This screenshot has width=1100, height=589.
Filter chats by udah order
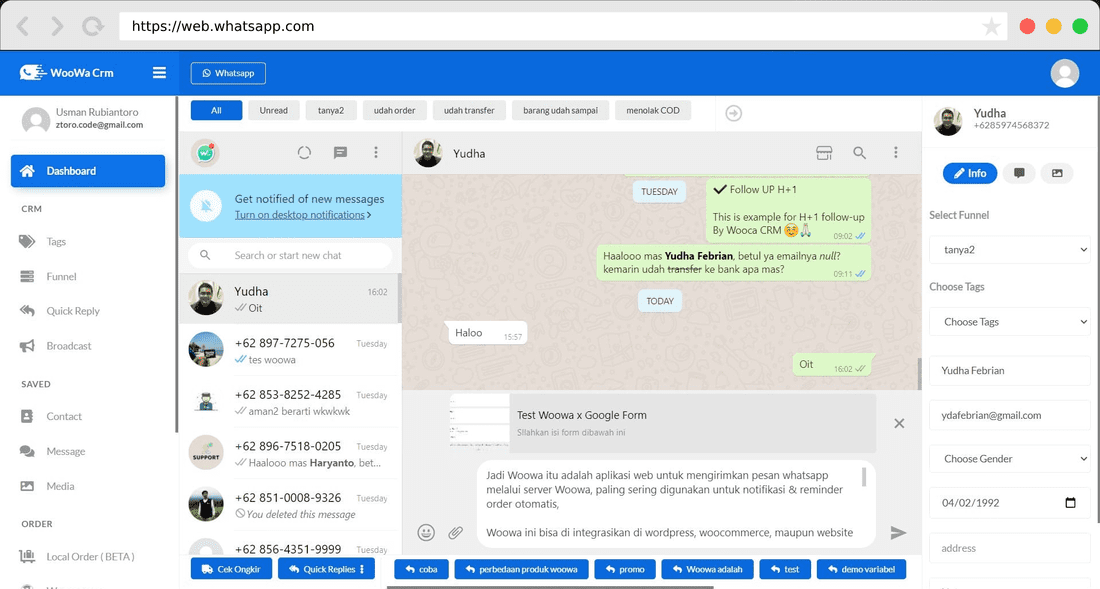394,110
